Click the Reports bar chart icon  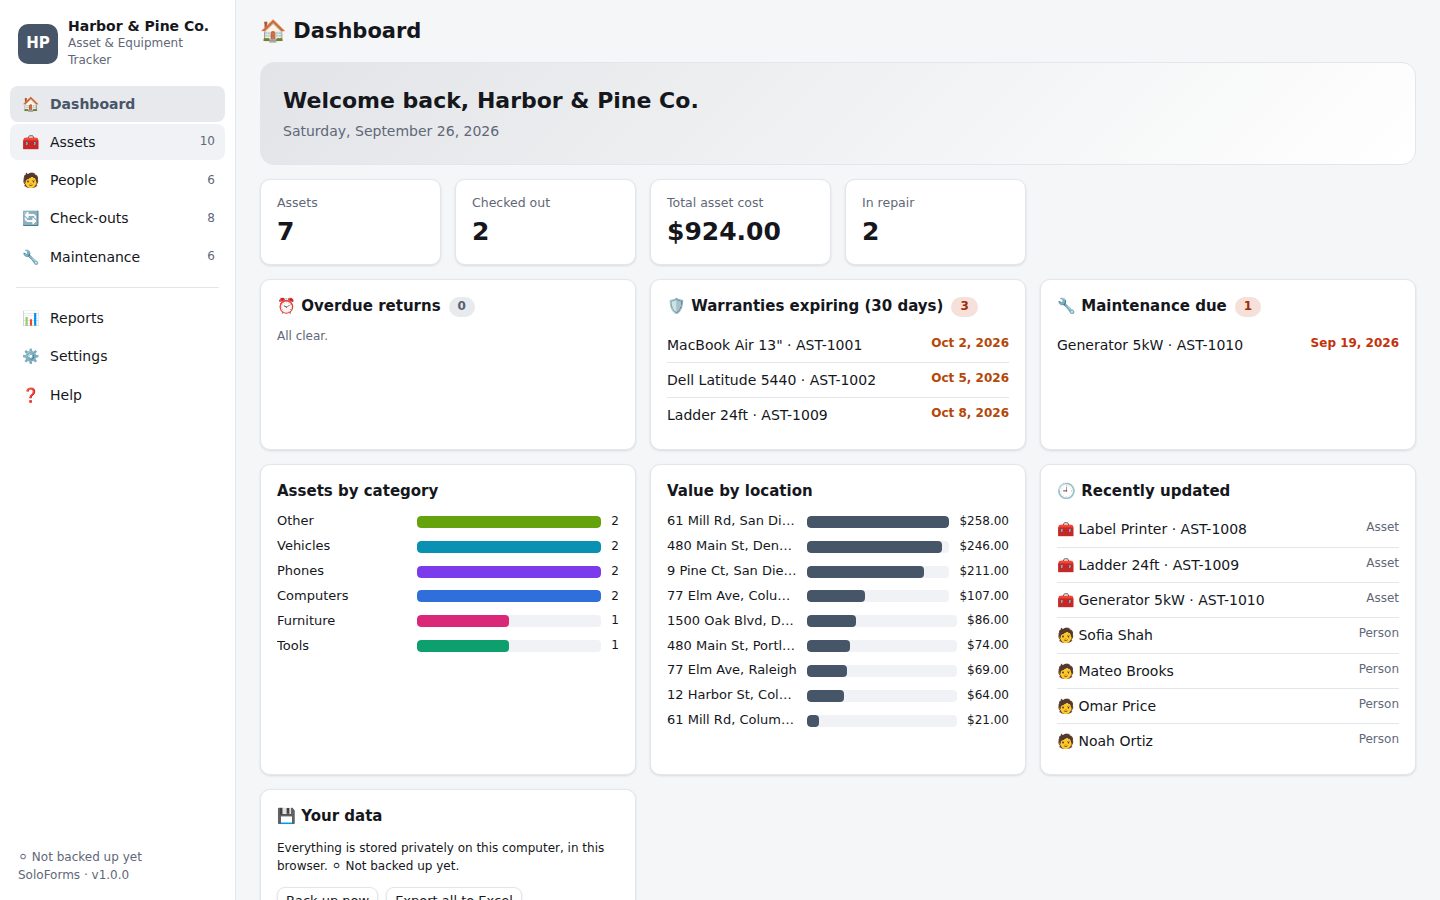point(31,318)
